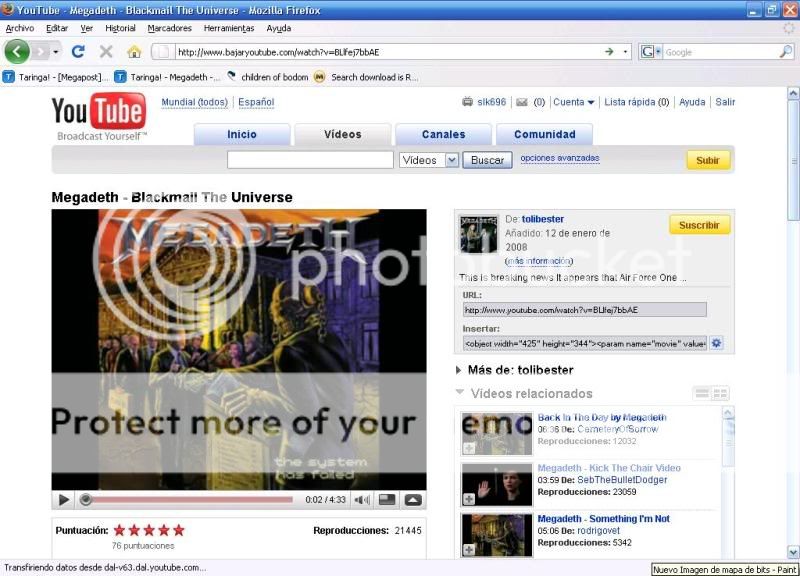Click the Buscar button
Viewport: 800px width, 576px height.
tap(487, 160)
